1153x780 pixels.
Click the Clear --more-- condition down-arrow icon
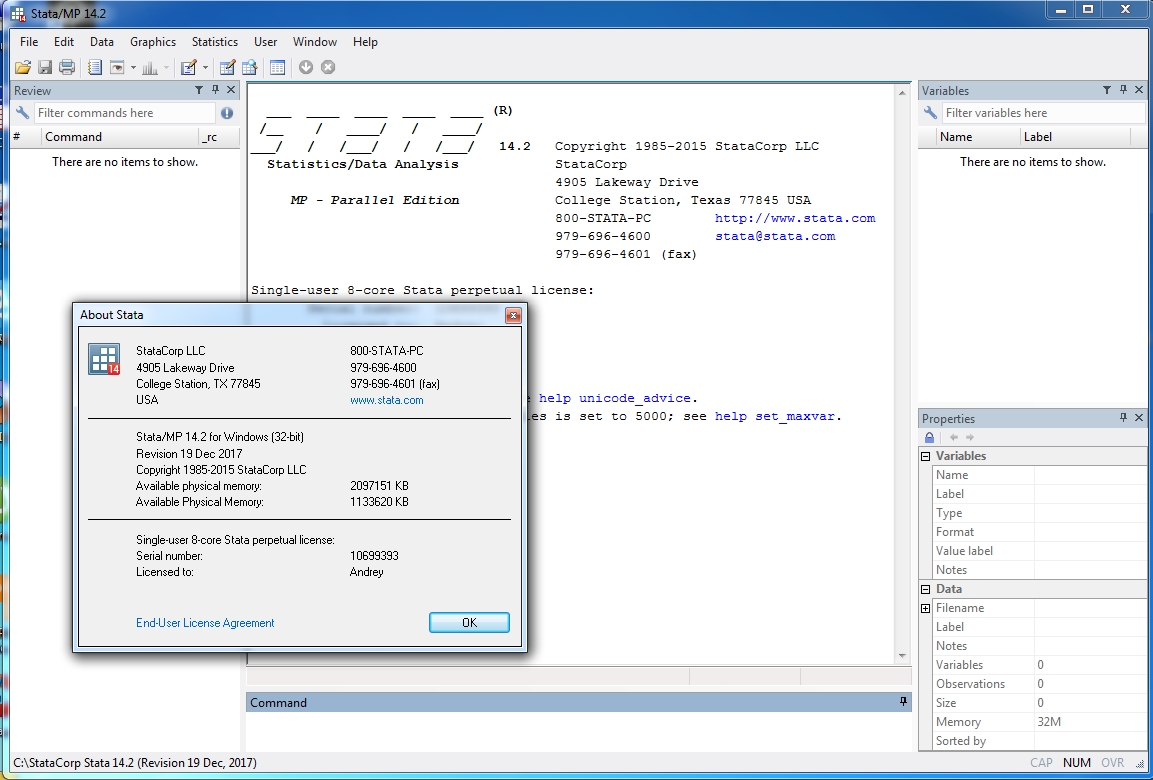pos(306,68)
